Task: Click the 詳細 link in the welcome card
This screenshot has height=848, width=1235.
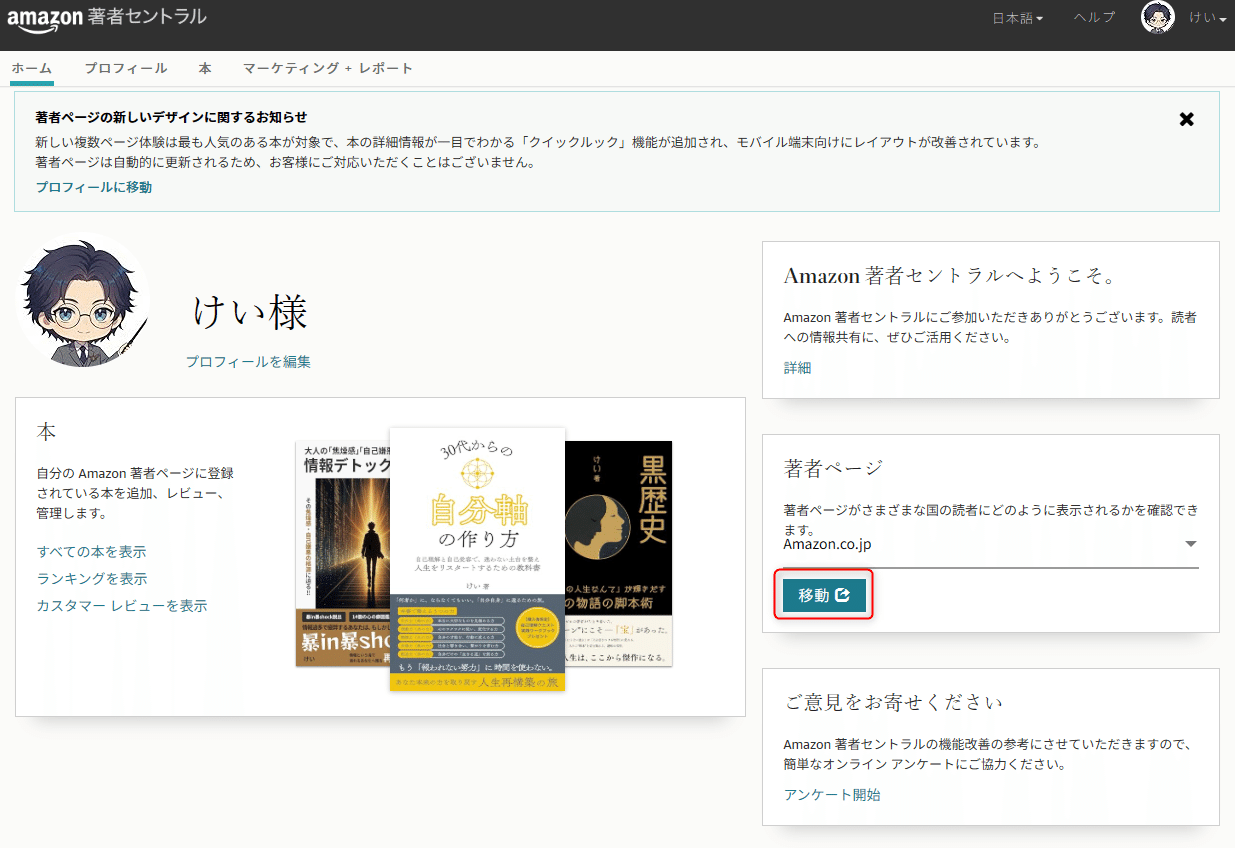Action: pyautogui.click(x=797, y=368)
